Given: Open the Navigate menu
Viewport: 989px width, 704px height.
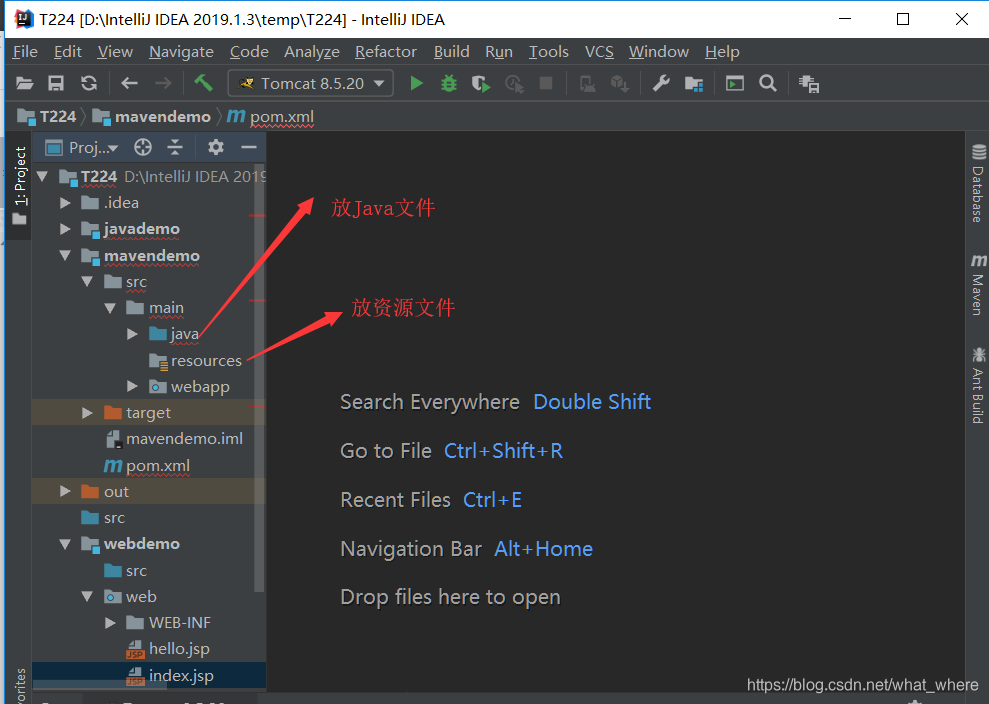Looking at the screenshot, I should 181,52.
